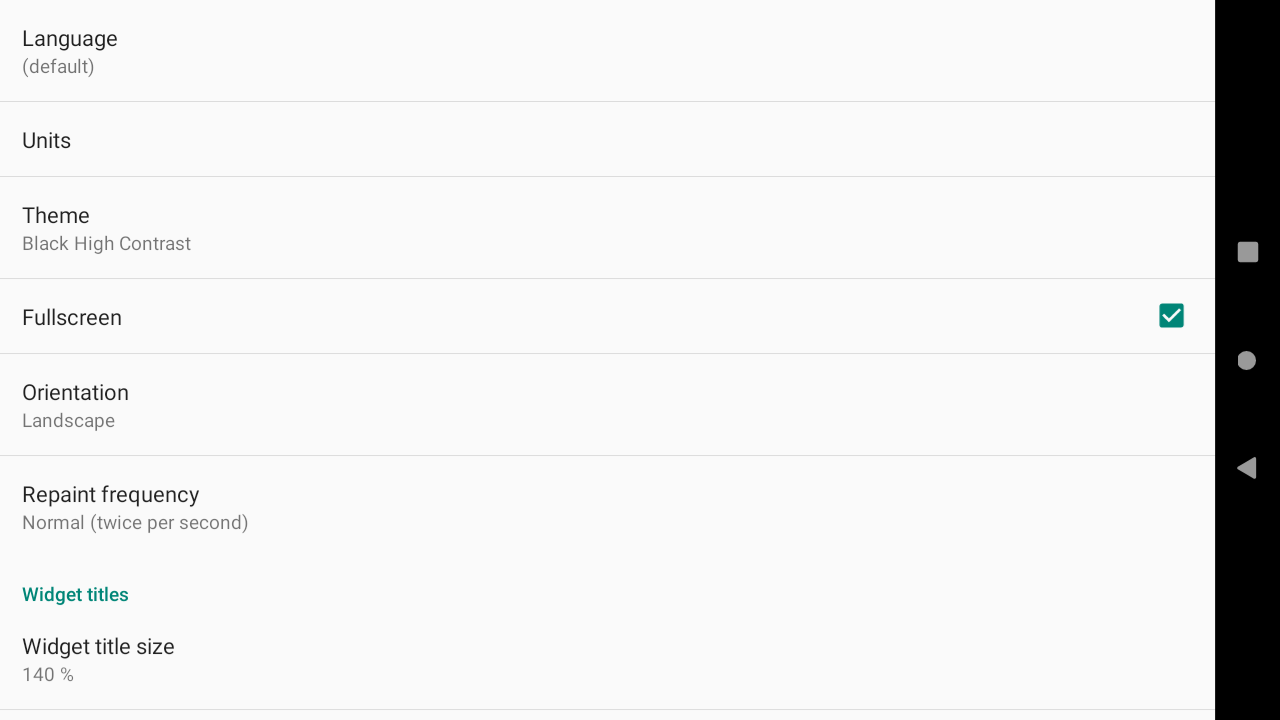Image resolution: width=1280 pixels, height=720 pixels.
Task: Select the Widget titles section header
Action: [x=75, y=594]
